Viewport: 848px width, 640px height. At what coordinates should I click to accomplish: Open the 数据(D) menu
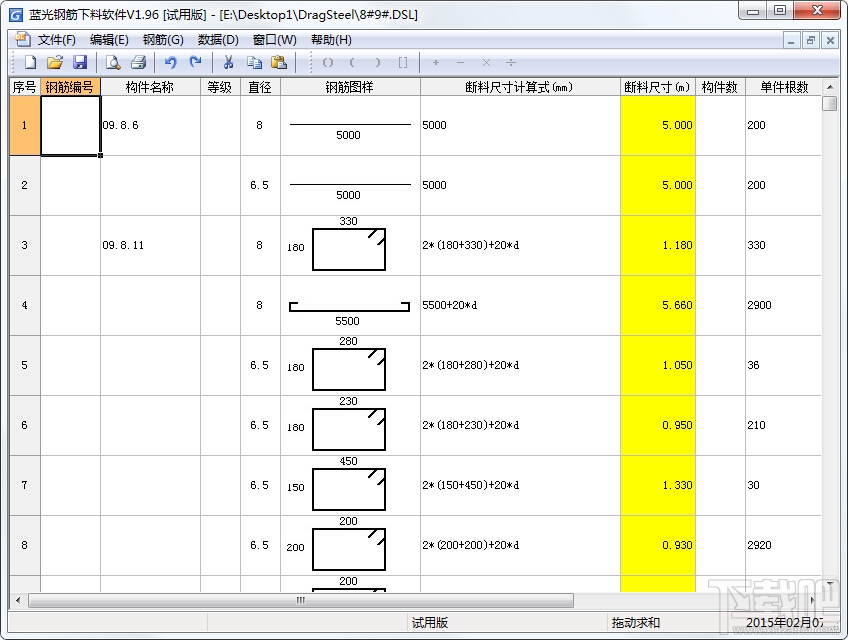(218, 39)
